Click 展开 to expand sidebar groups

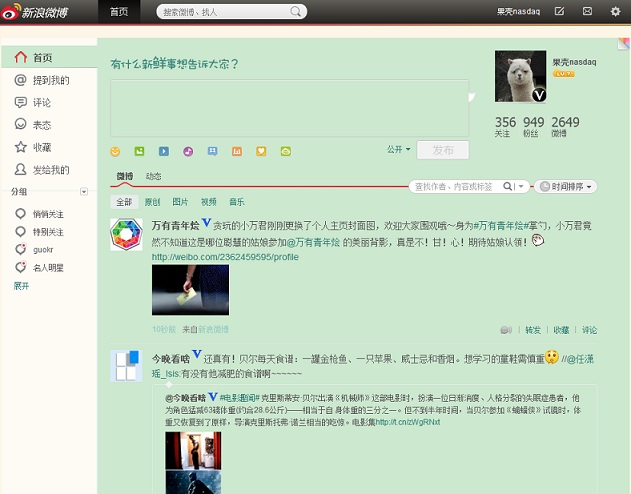21,286
